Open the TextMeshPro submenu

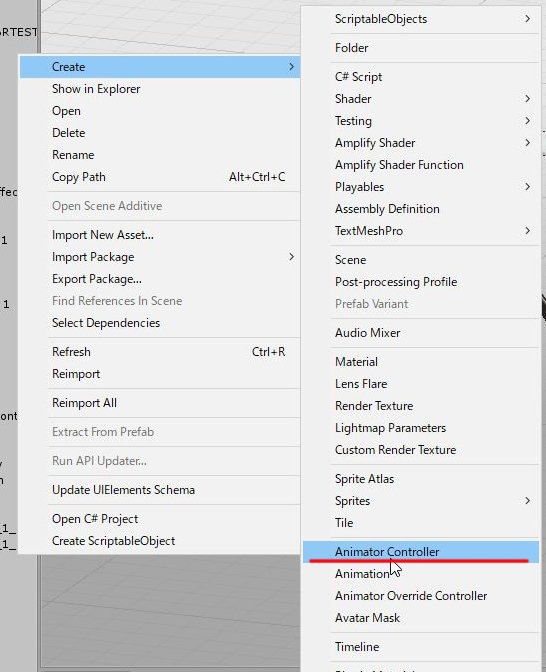421,231
